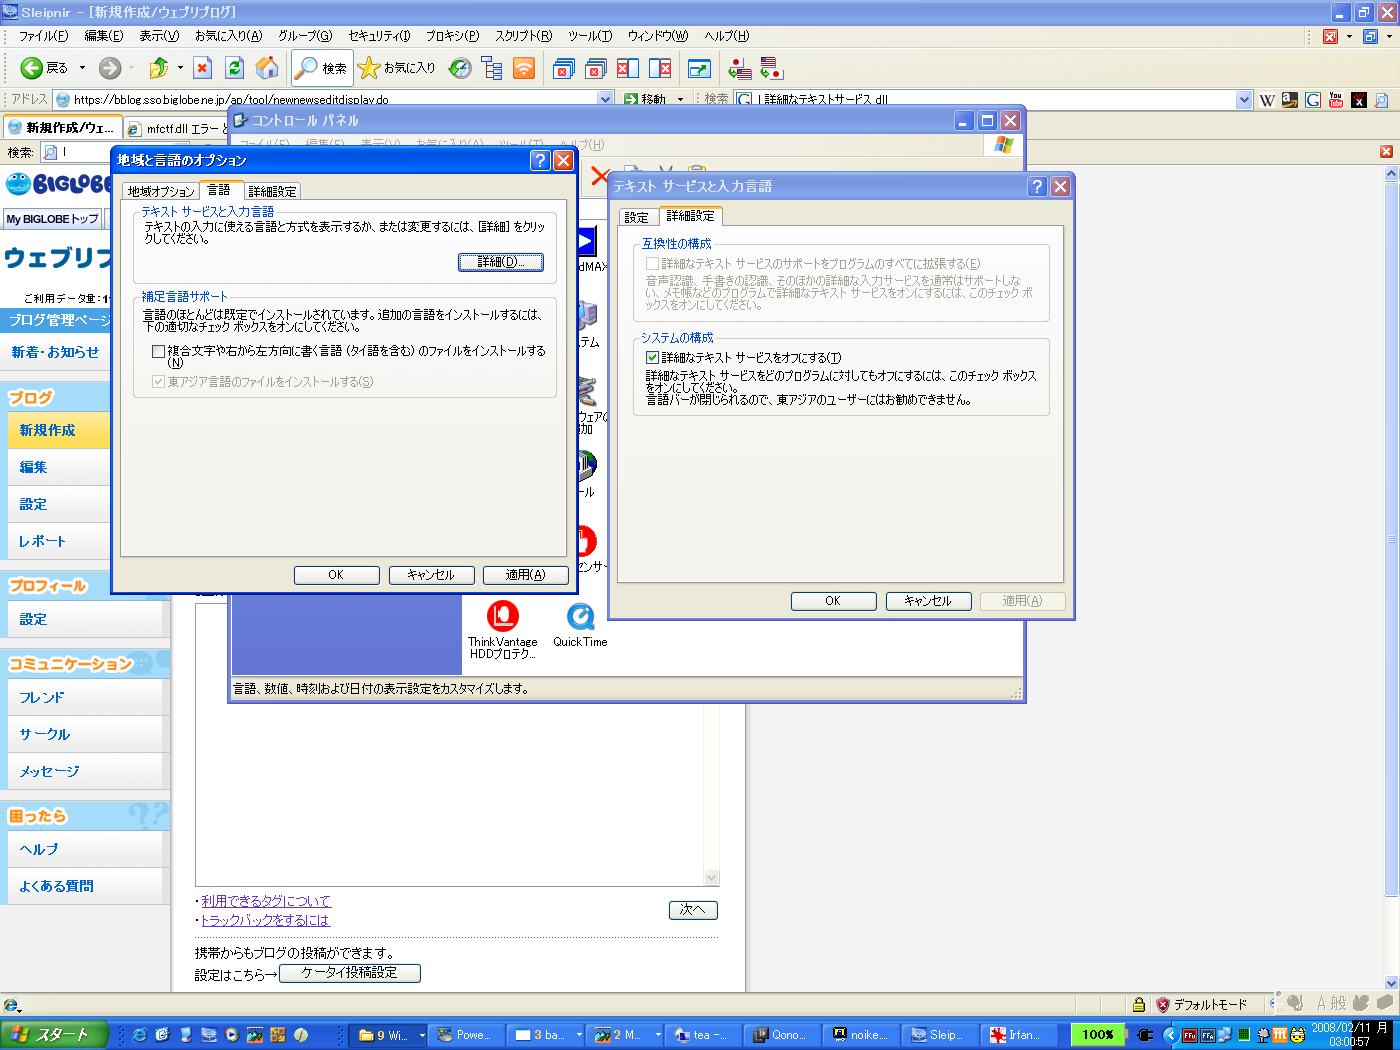The width and height of the screenshot is (1400, 1050).
Task: Enable complex script and right-to-left languages checkbox
Action: [159, 352]
